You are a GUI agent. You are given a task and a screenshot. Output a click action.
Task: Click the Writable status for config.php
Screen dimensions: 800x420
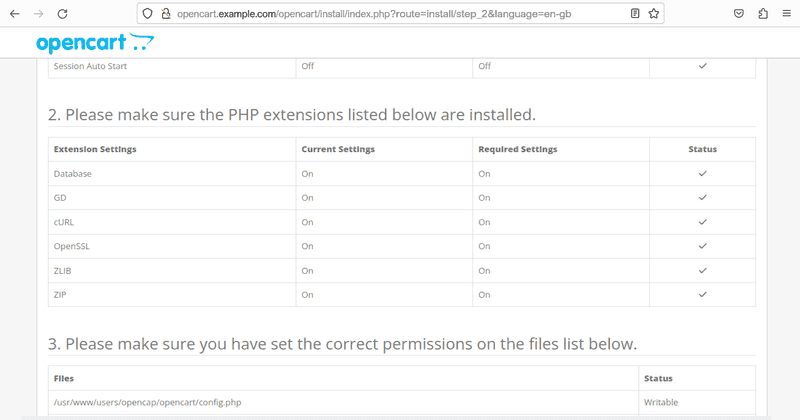tap(661, 402)
